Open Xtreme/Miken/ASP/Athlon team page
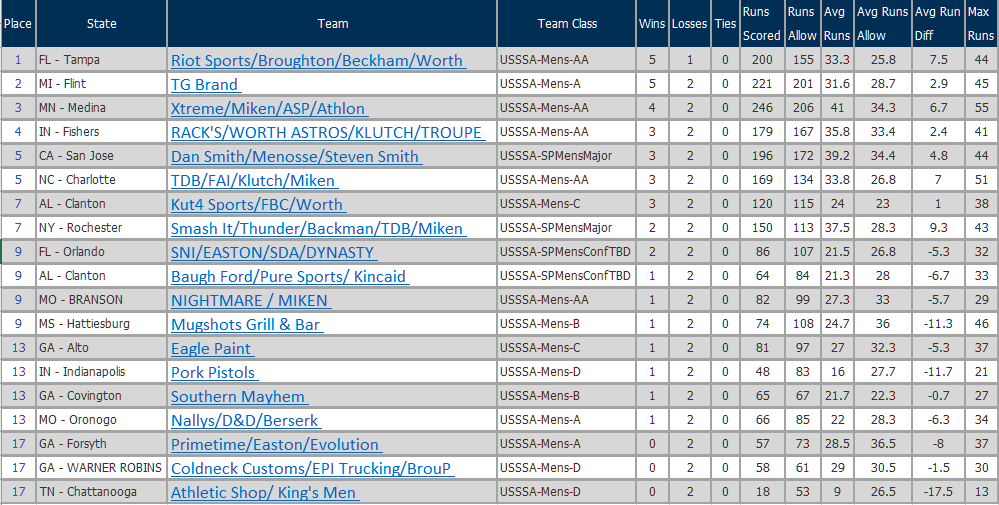This screenshot has width=999, height=505. (270, 108)
